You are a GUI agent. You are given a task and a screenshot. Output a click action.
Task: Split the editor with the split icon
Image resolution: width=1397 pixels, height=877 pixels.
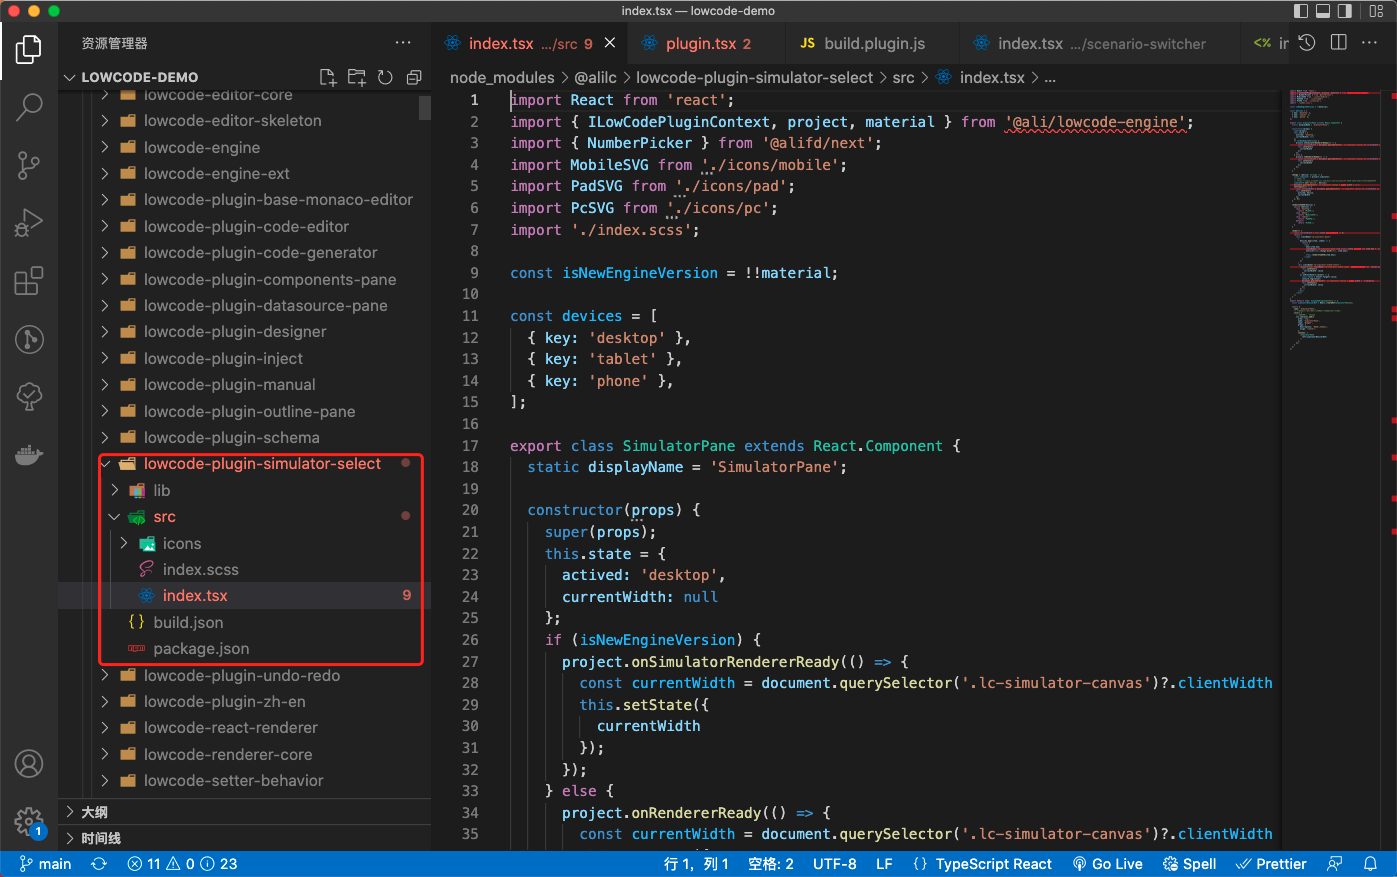1341,43
